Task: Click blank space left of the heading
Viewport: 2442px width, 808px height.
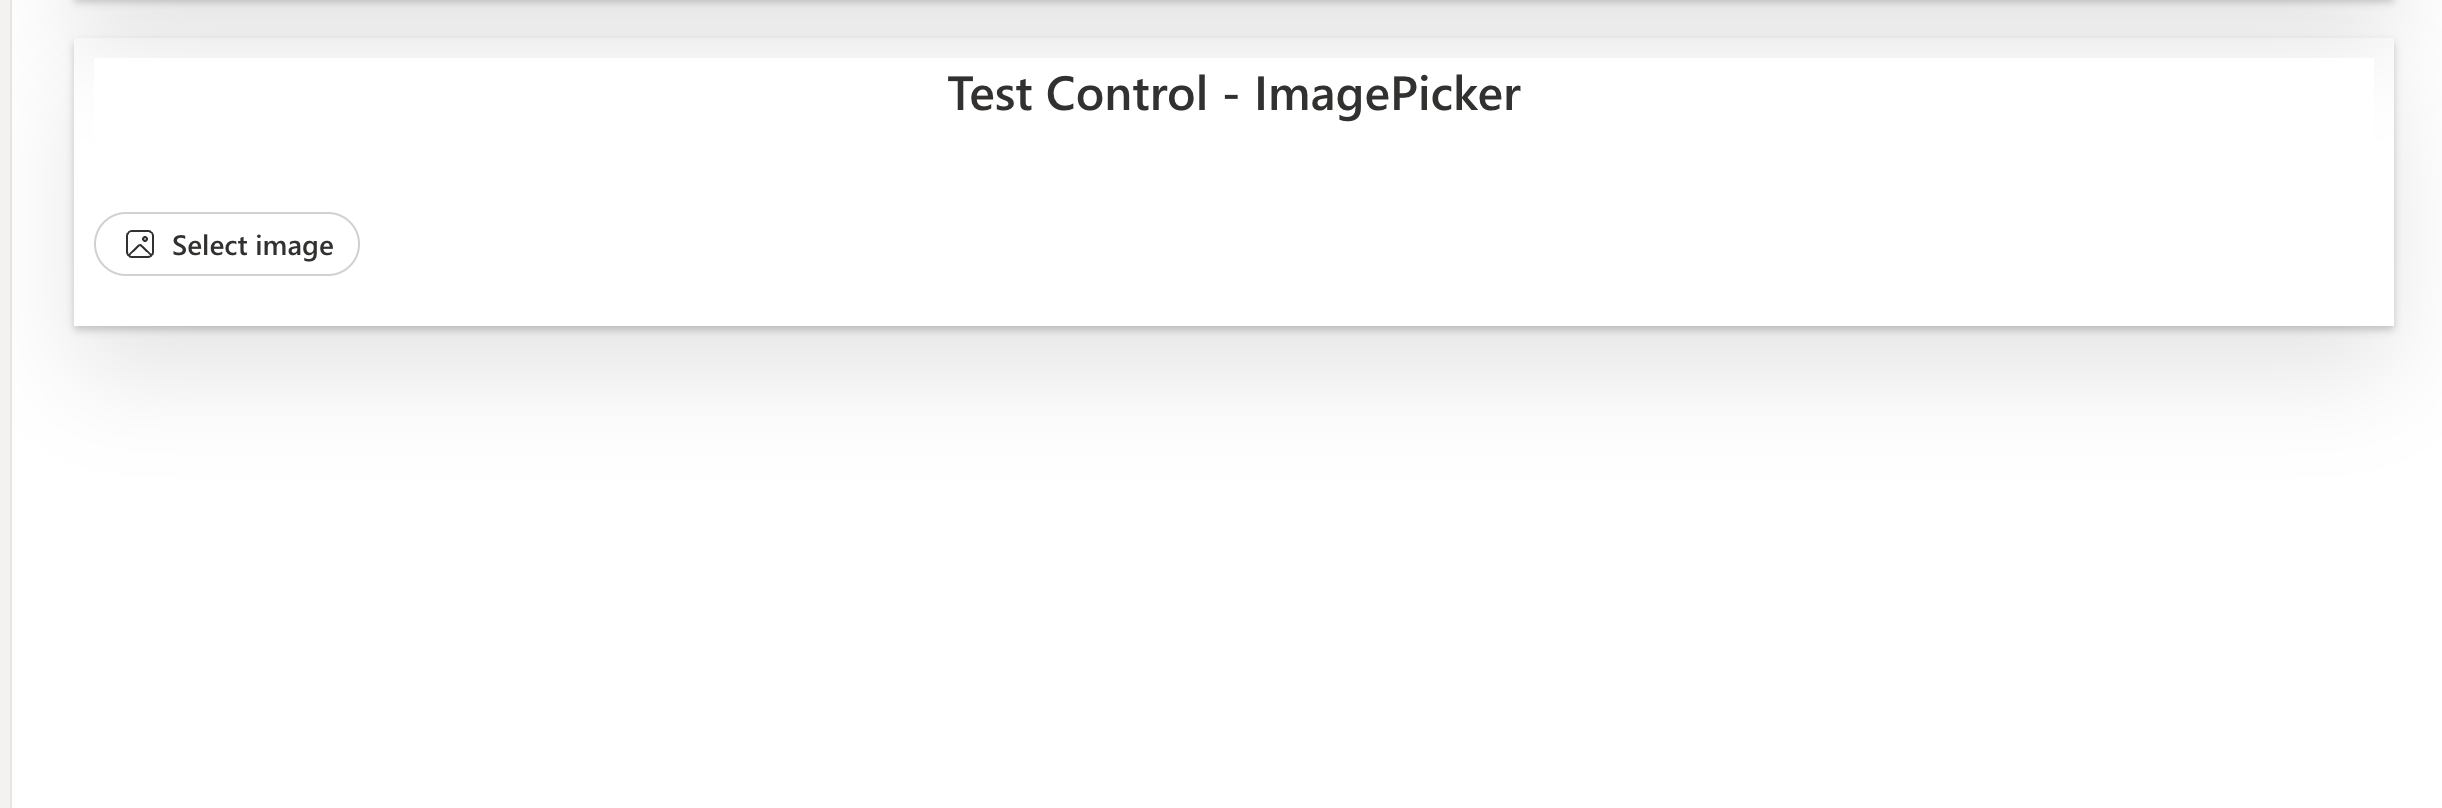Action: [500, 94]
